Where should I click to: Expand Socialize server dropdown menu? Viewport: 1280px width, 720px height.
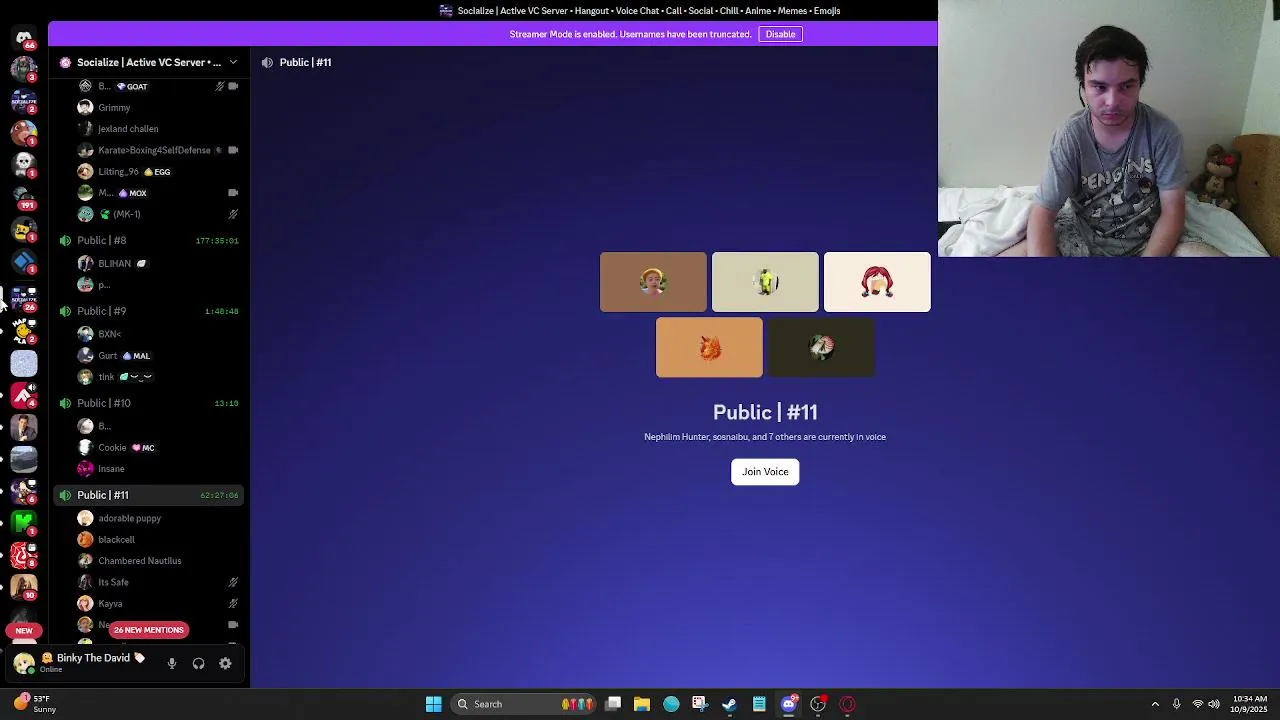[233, 62]
